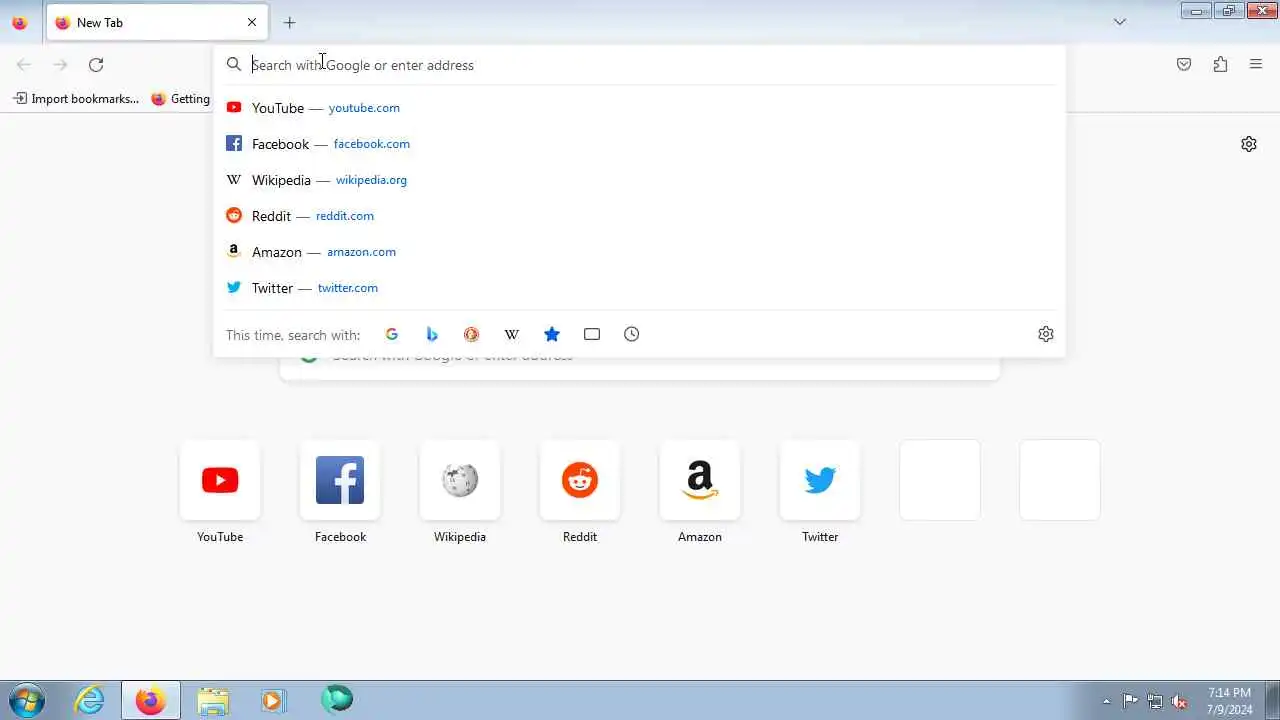Open the Extensions puzzle icon
This screenshot has width=1280, height=720.
coord(1220,65)
